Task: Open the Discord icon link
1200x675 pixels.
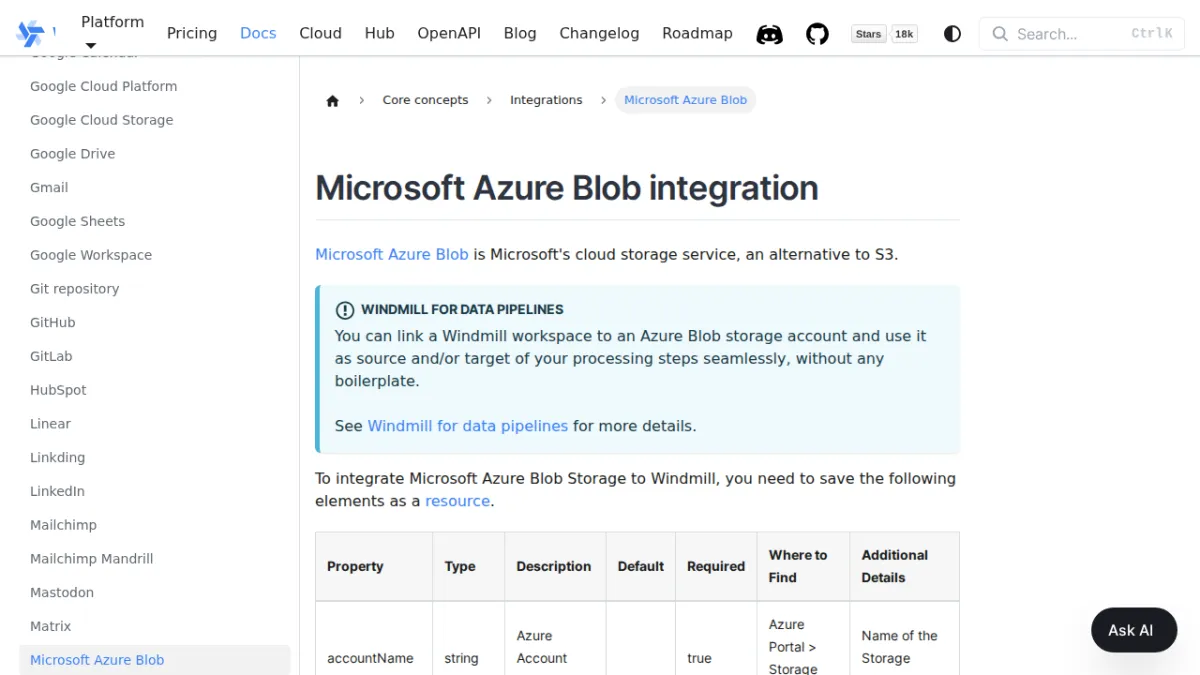Action: pyautogui.click(x=769, y=34)
